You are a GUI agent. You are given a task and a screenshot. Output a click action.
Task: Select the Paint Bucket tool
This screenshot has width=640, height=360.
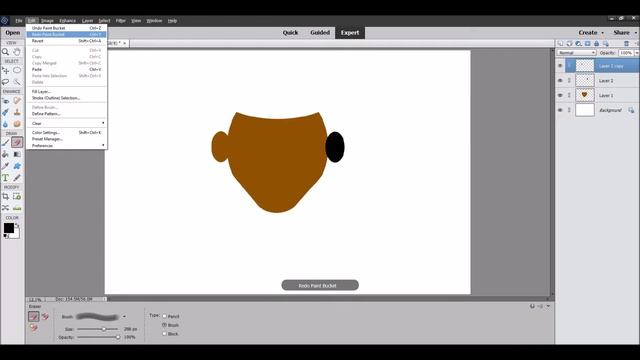(5, 154)
